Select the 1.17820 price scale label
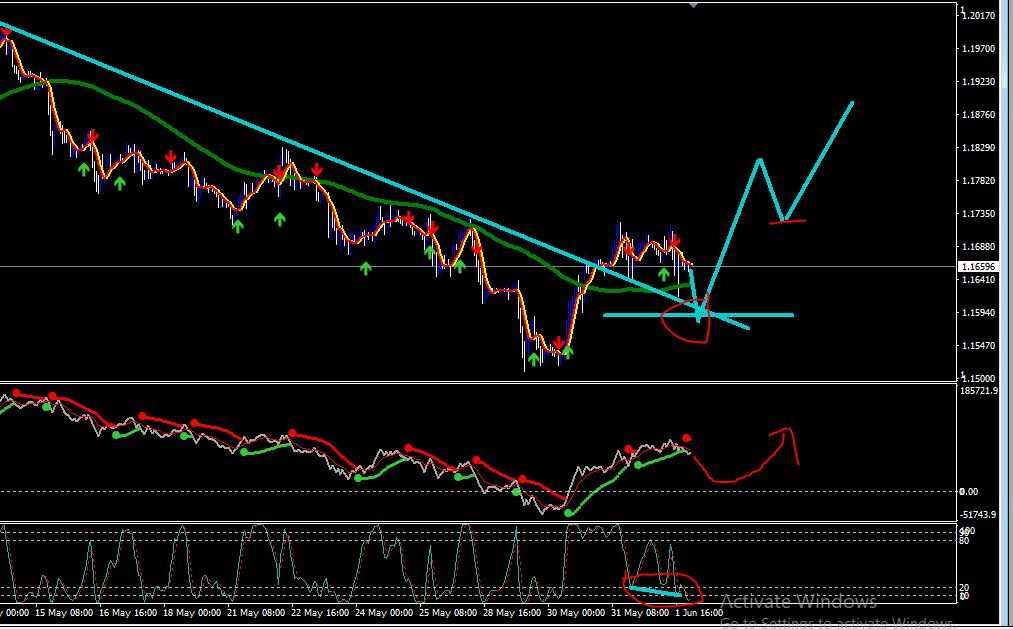1013x629 pixels. pyautogui.click(x=979, y=180)
